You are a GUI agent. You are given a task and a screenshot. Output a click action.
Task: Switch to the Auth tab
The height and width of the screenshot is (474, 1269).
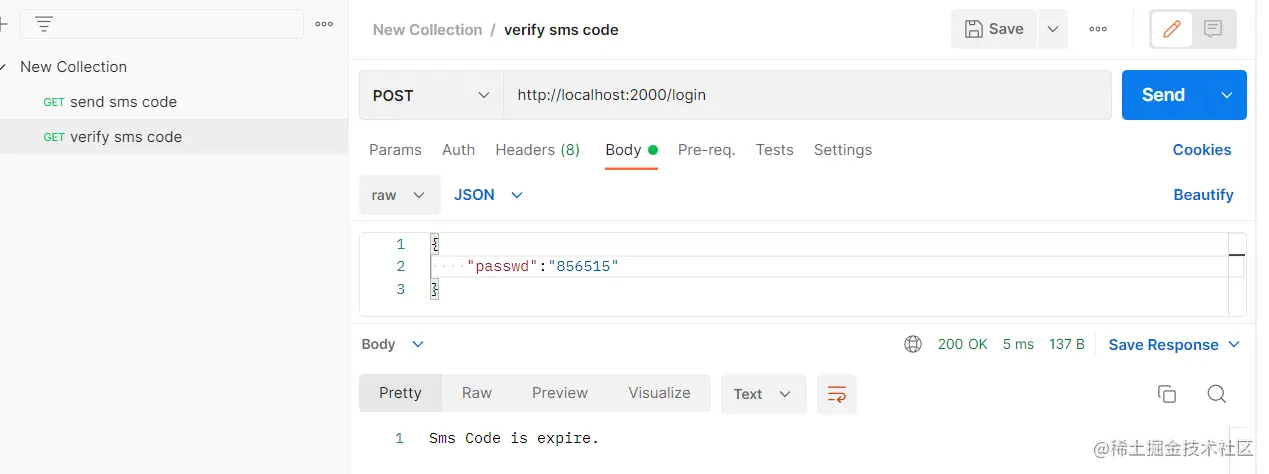point(458,150)
